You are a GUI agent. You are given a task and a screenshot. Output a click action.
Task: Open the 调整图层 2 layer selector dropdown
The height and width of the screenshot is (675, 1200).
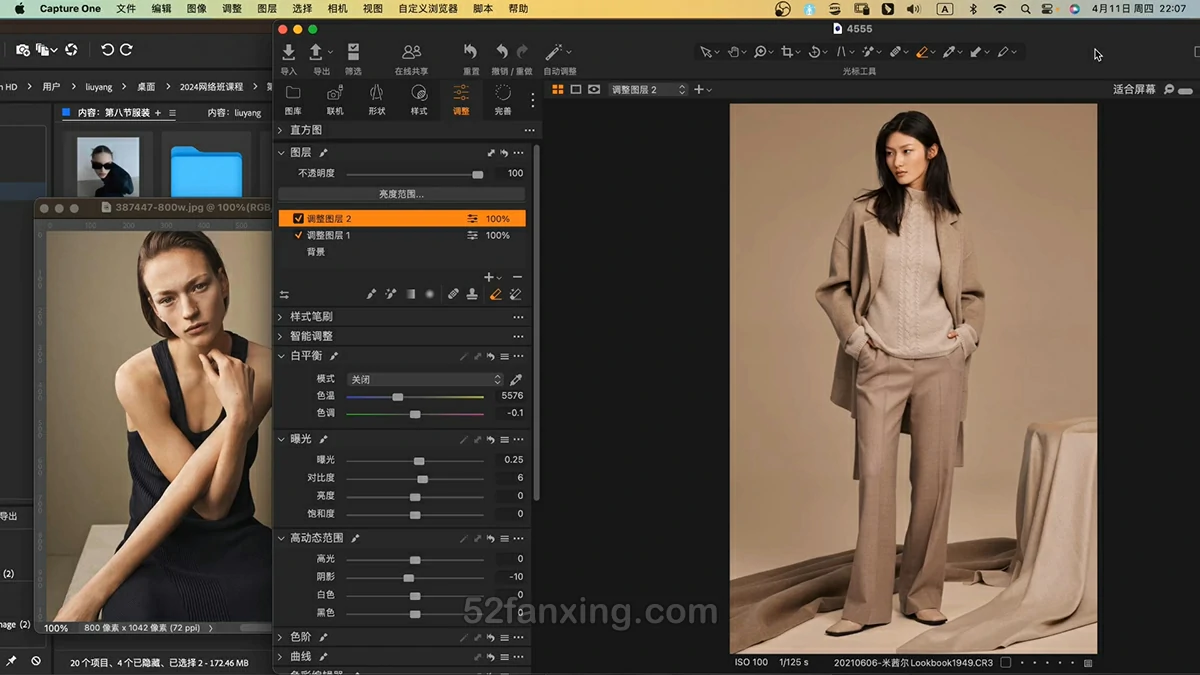pyautogui.click(x=648, y=90)
